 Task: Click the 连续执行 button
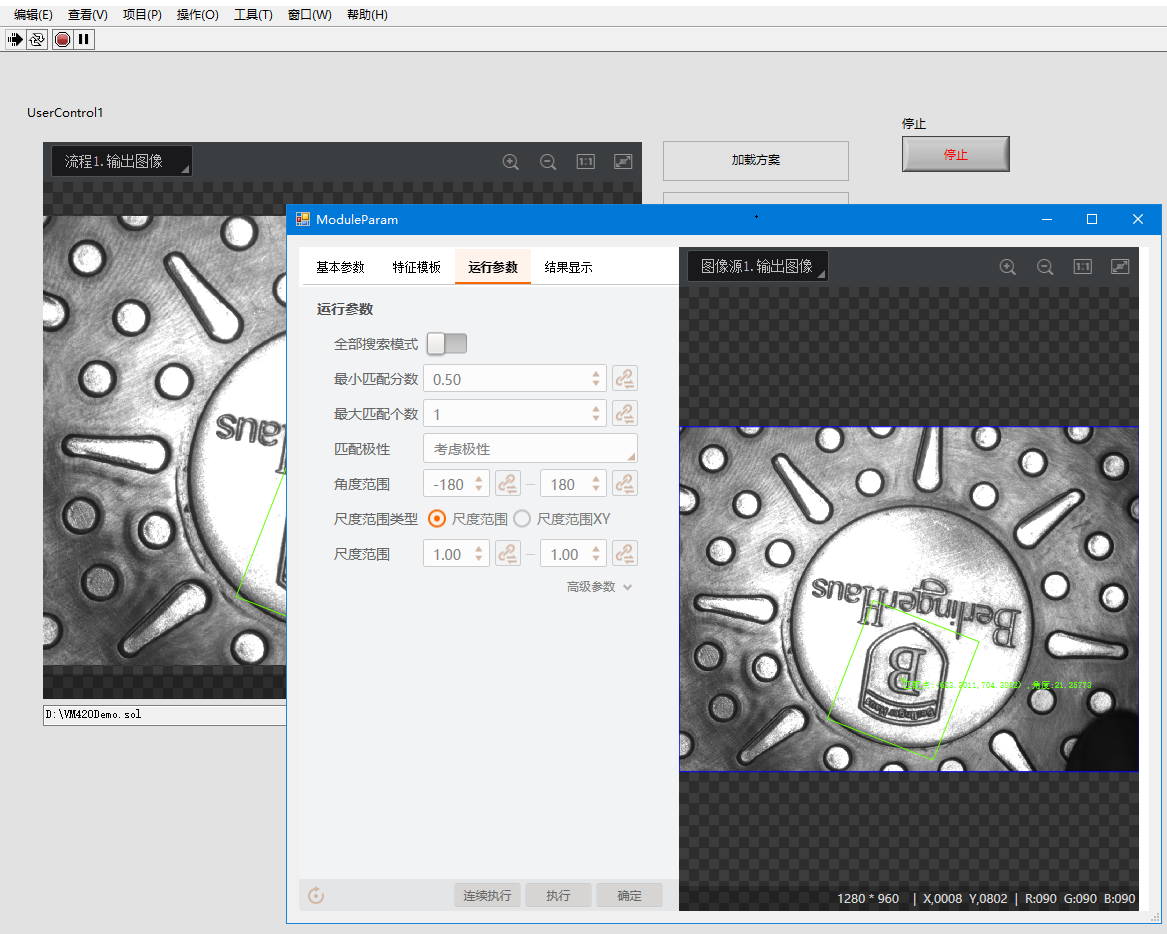487,895
